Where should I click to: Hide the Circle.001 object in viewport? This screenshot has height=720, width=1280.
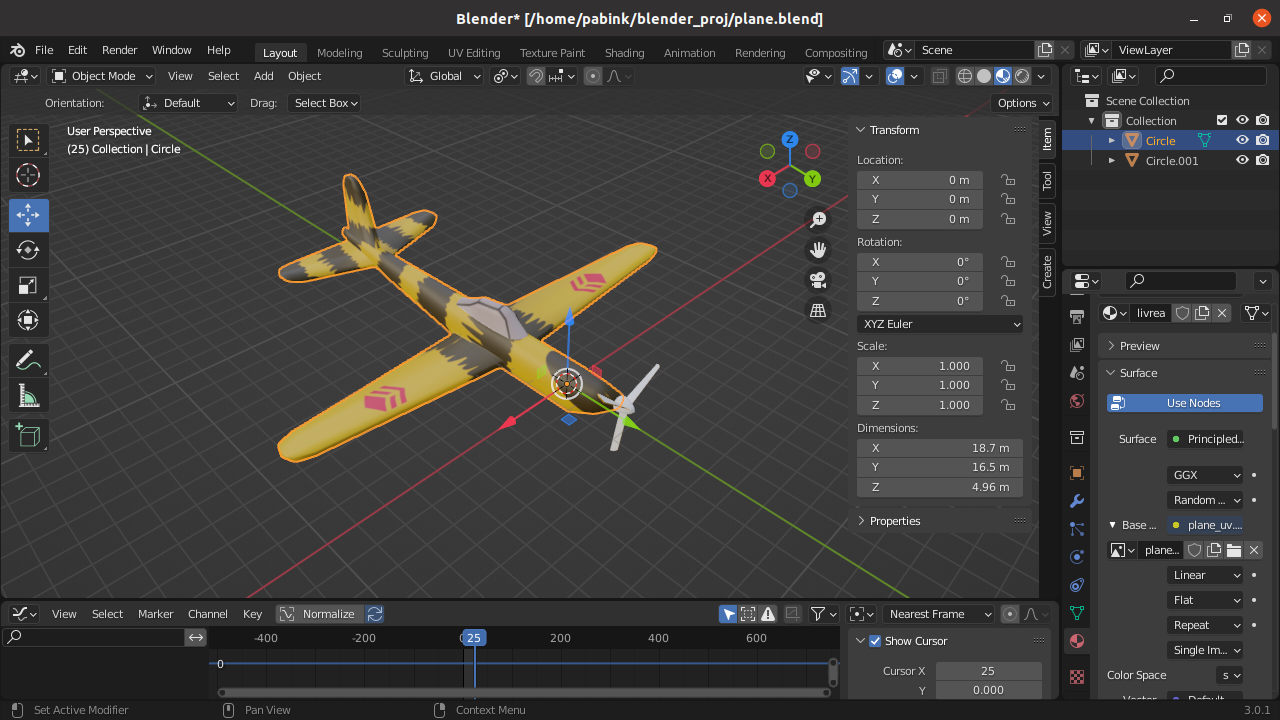click(x=1242, y=160)
